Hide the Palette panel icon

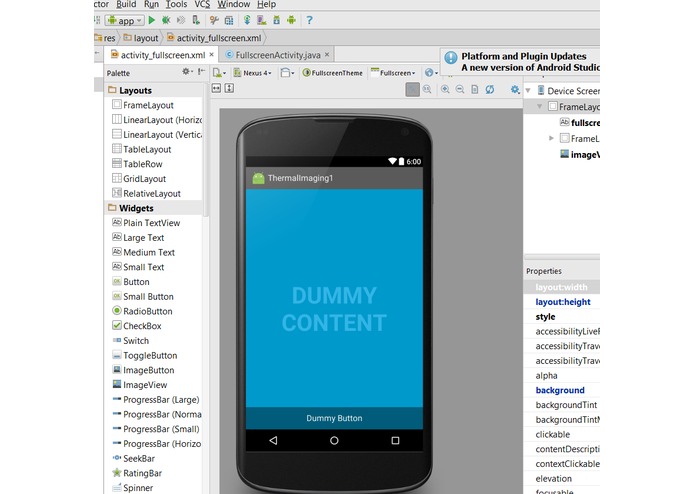point(201,71)
